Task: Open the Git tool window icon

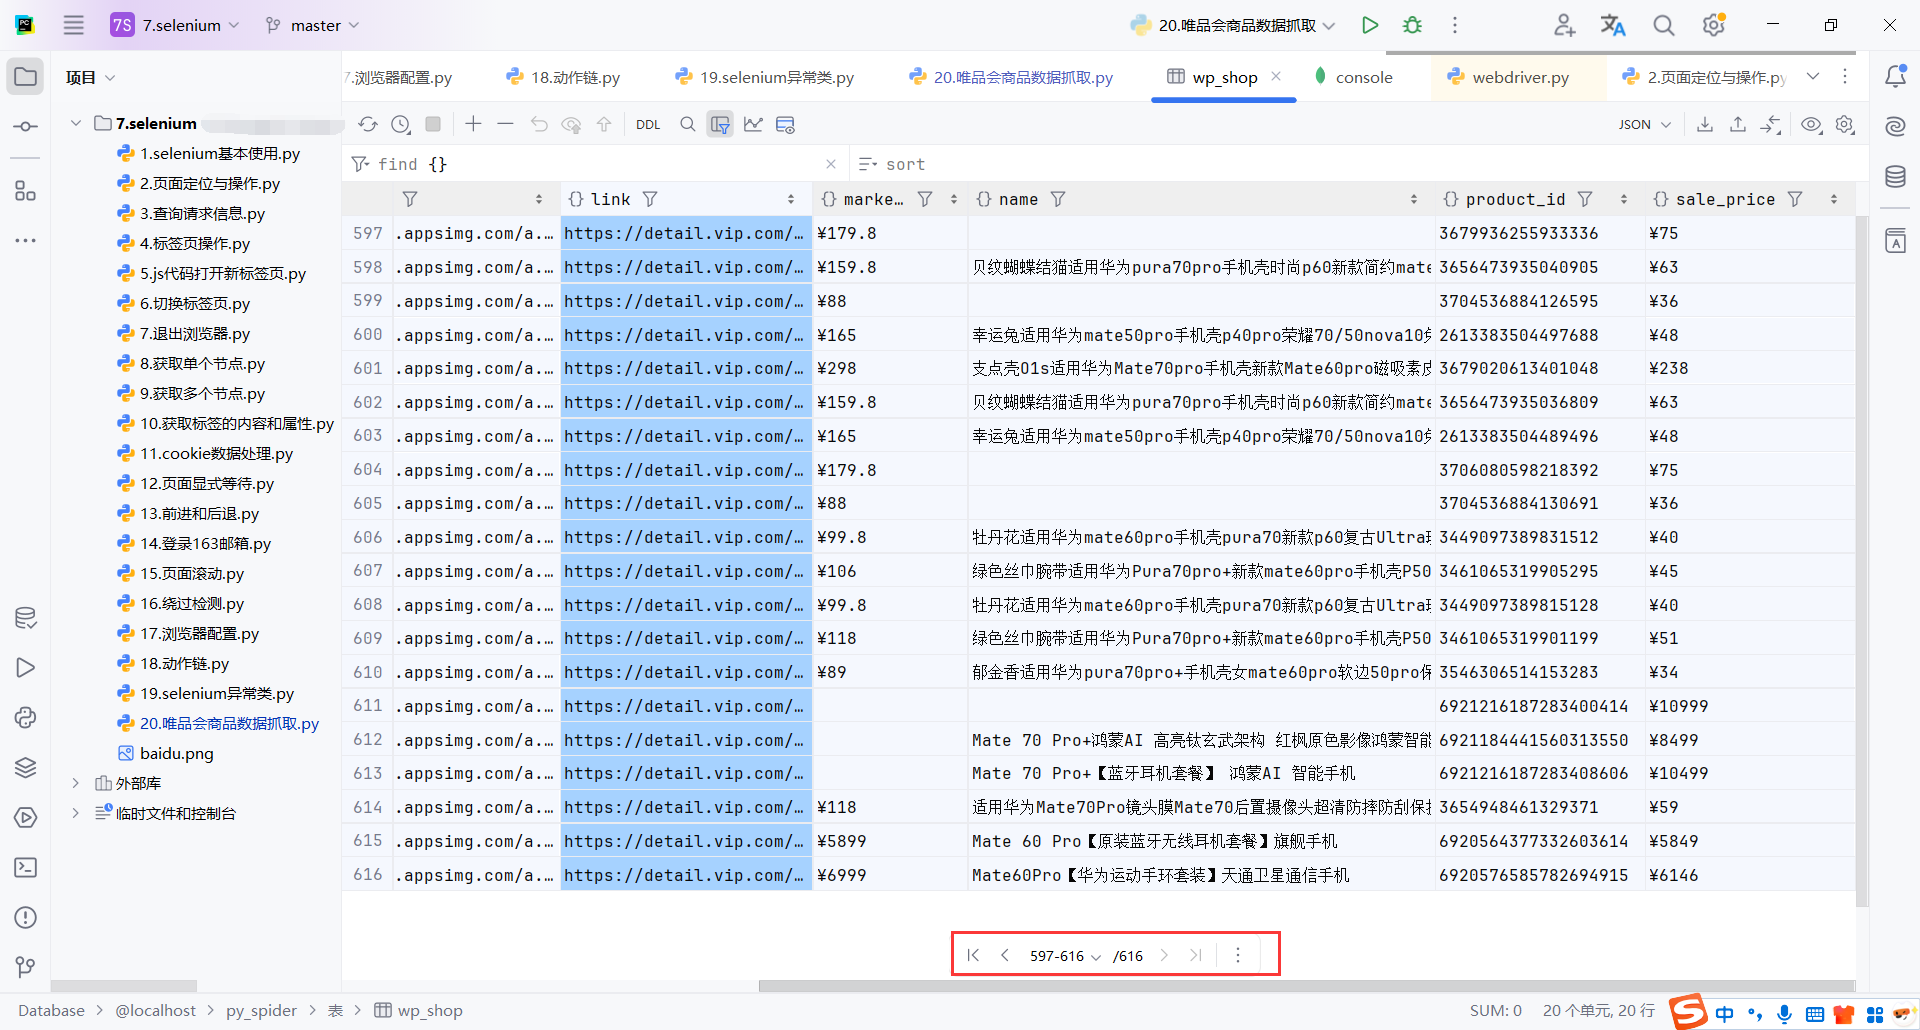Action: [x=26, y=967]
